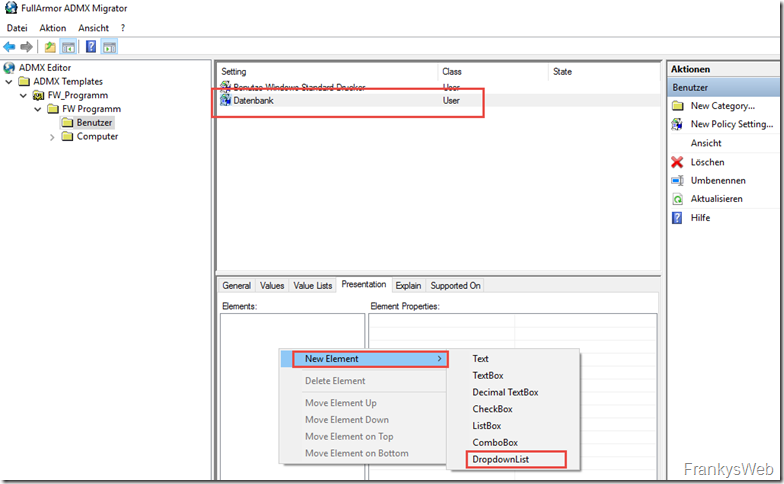Click the Computer folder icon in tree
This screenshot has width=784, height=484.
pyautogui.click(x=67, y=136)
